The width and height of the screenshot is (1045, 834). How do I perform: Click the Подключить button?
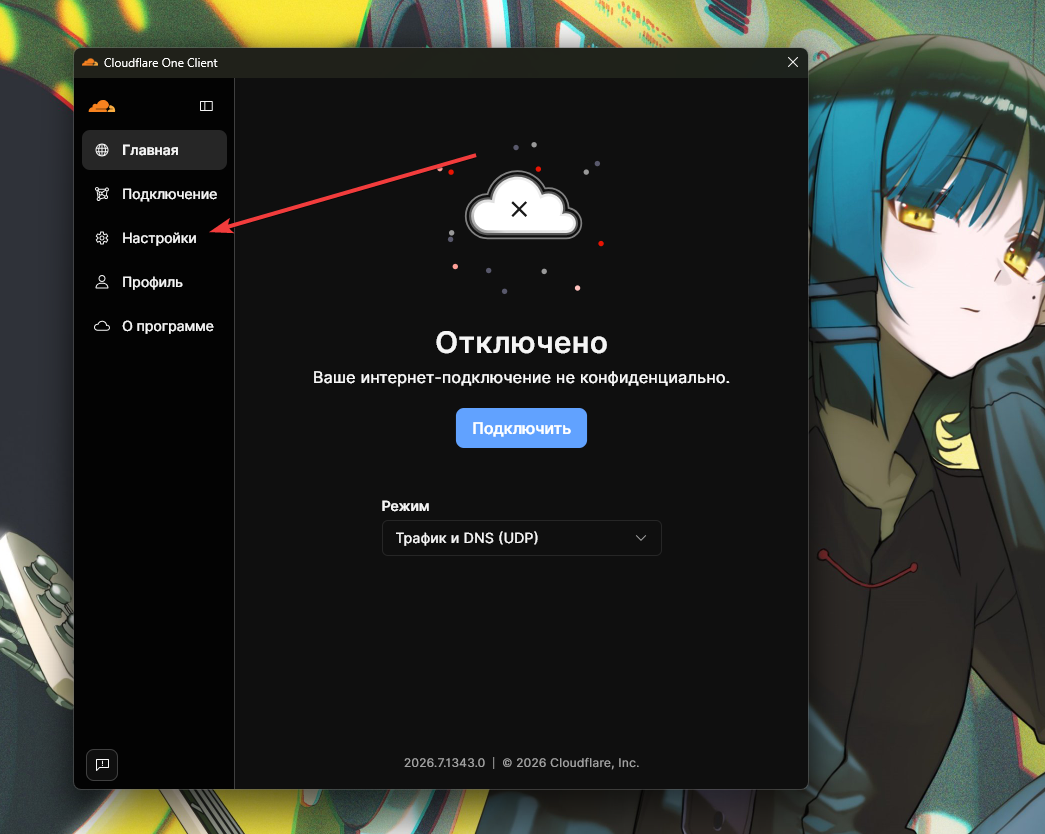pos(521,428)
